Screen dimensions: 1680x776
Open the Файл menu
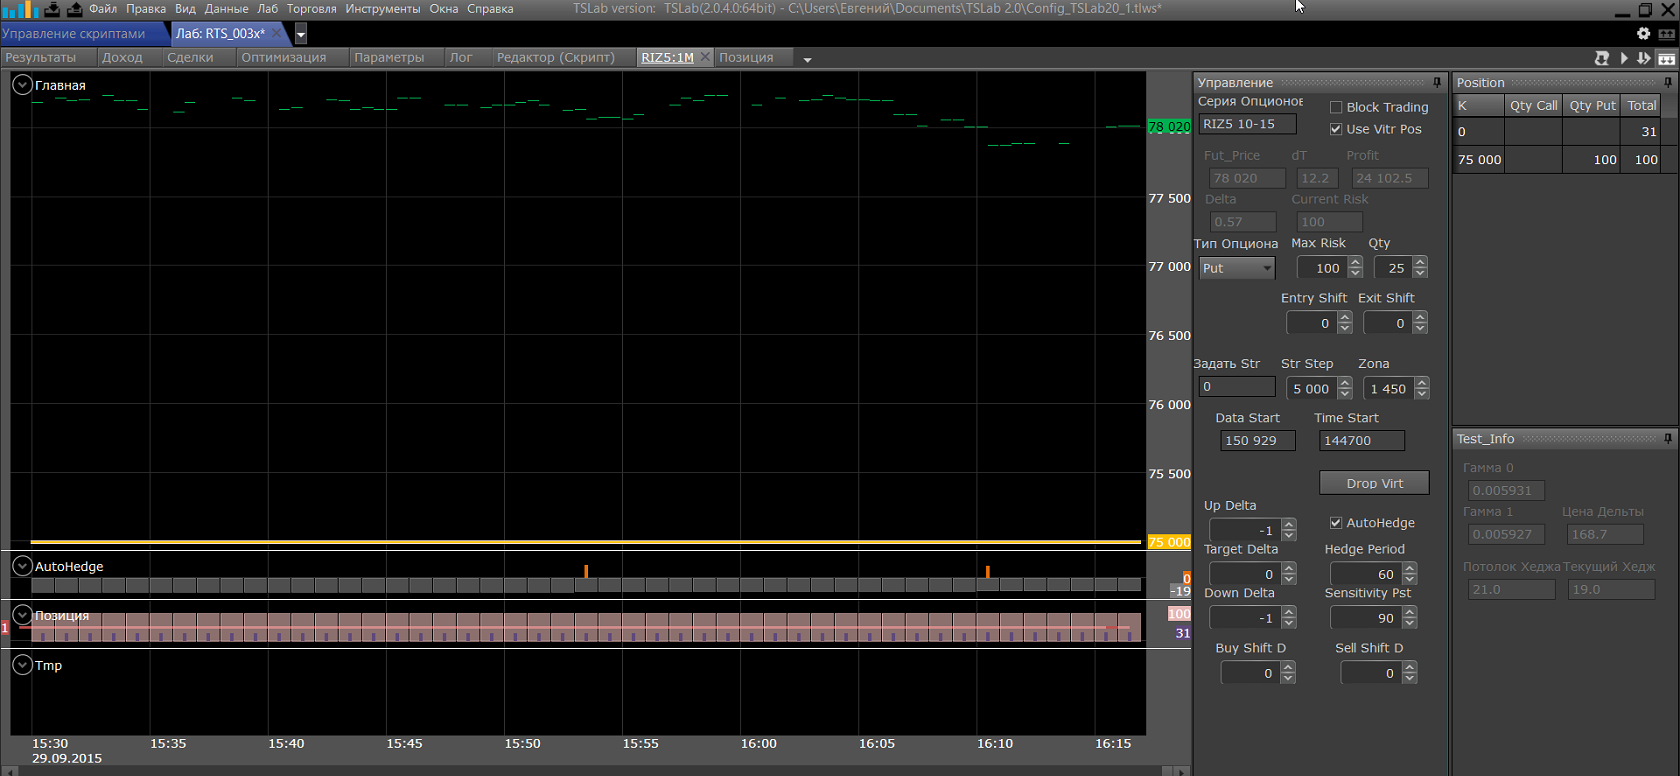(x=103, y=9)
